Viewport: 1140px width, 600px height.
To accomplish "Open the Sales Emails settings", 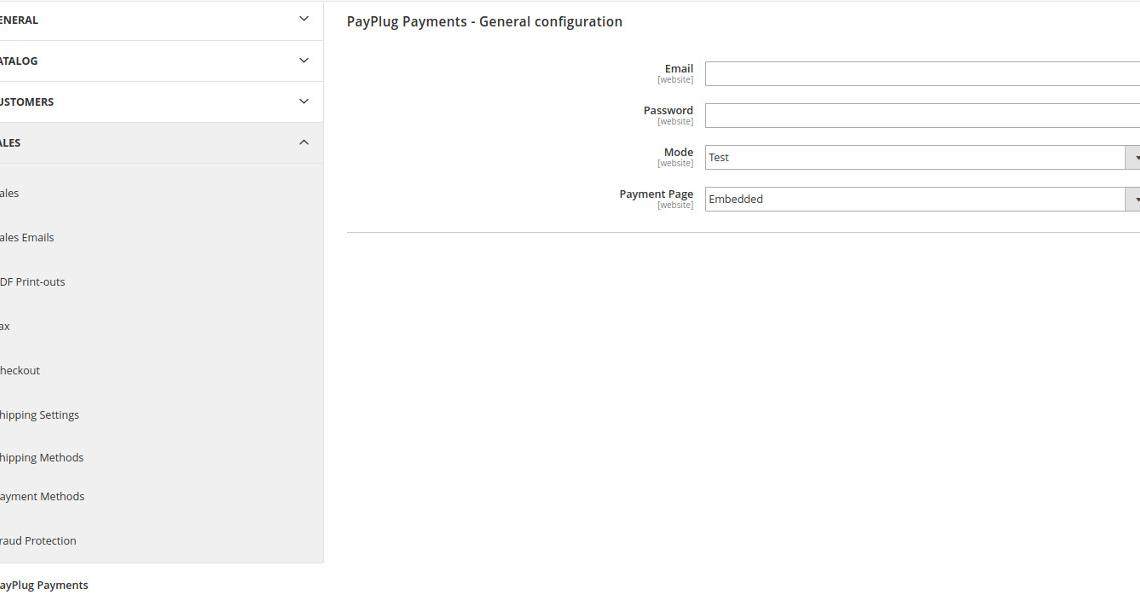I will [x=27, y=237].
